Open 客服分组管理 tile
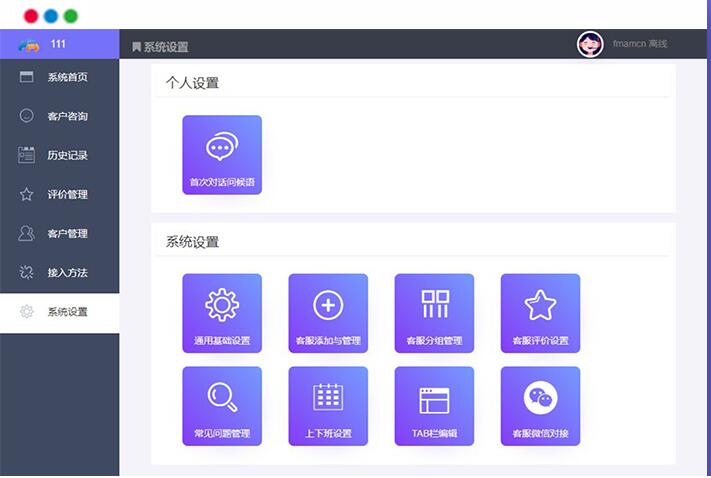The width and height of the screenshot is (711, 478). [434, 313]
